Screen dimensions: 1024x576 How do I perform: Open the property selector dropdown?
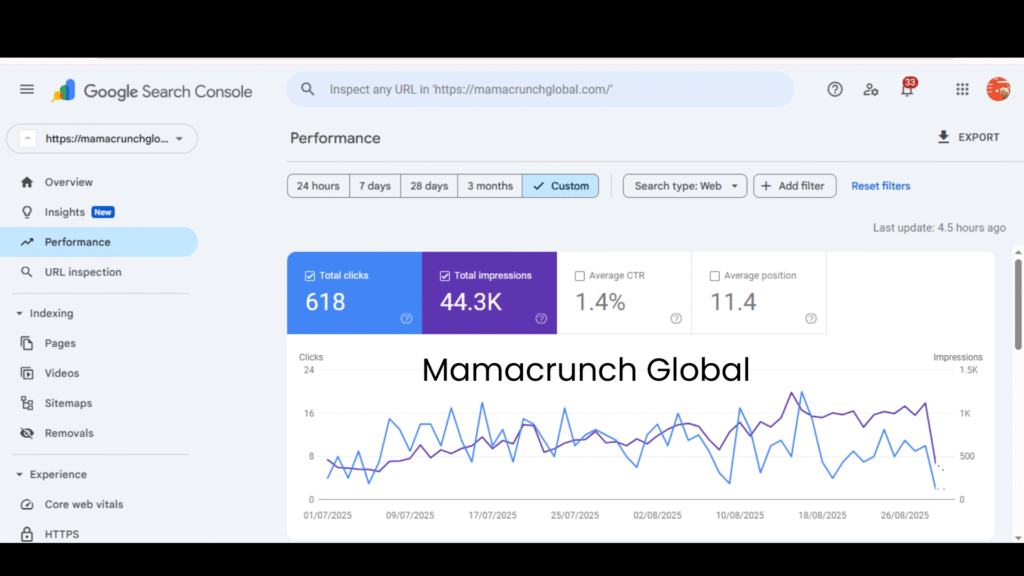[x=102, y=138]
